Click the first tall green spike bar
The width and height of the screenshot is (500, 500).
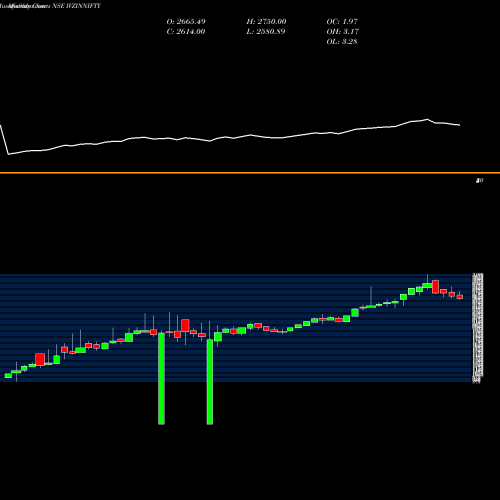pos(161,378)
